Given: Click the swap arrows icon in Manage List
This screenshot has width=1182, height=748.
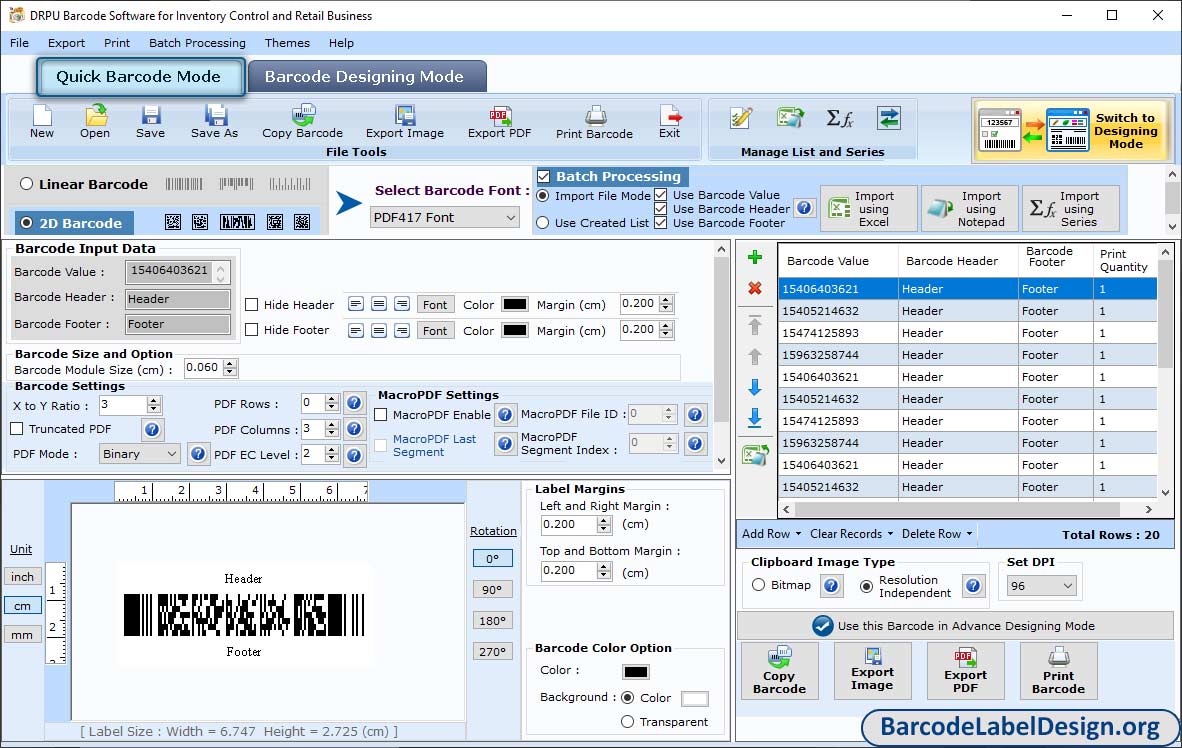Looking at the screenshot, I should tap(889, 118).
